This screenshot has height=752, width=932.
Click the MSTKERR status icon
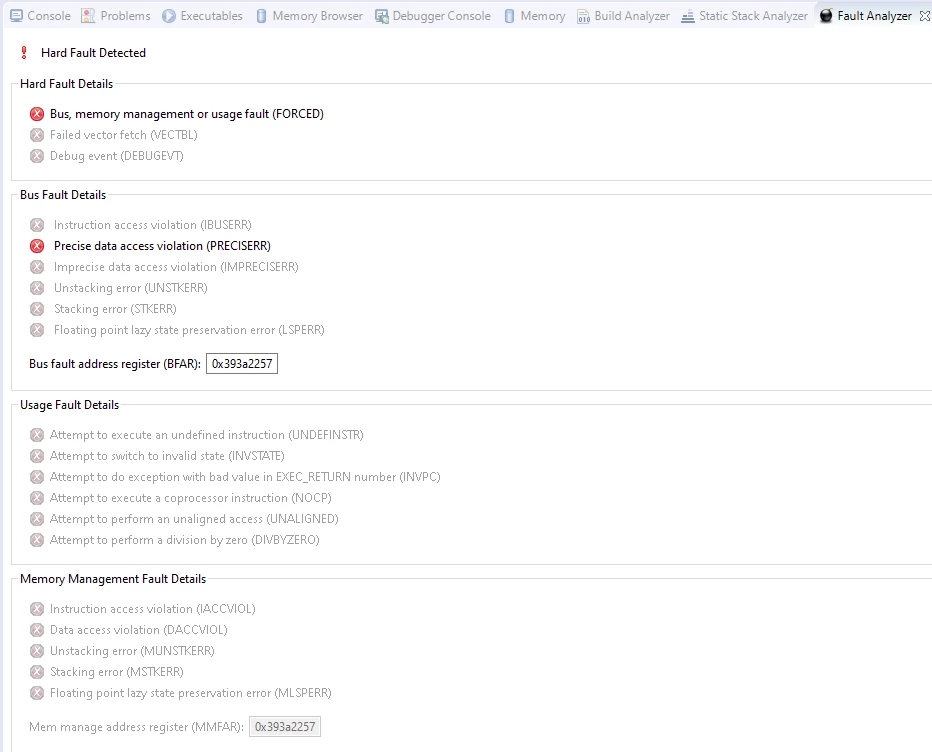click(37, 672)
